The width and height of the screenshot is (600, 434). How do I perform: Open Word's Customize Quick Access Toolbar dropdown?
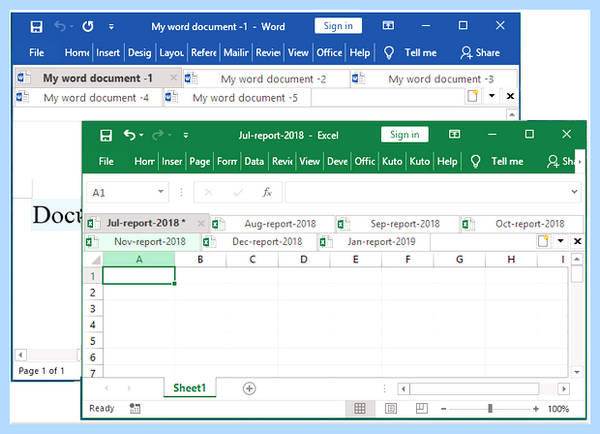111,26
